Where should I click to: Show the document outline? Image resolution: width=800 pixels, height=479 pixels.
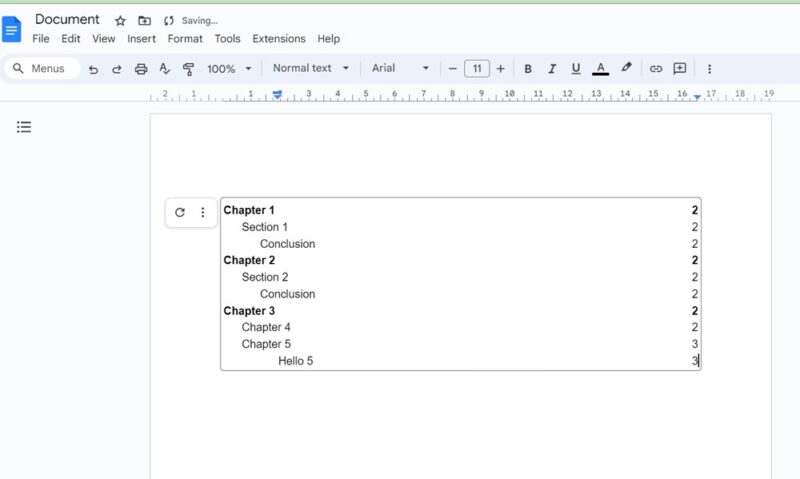coord(23,127)
